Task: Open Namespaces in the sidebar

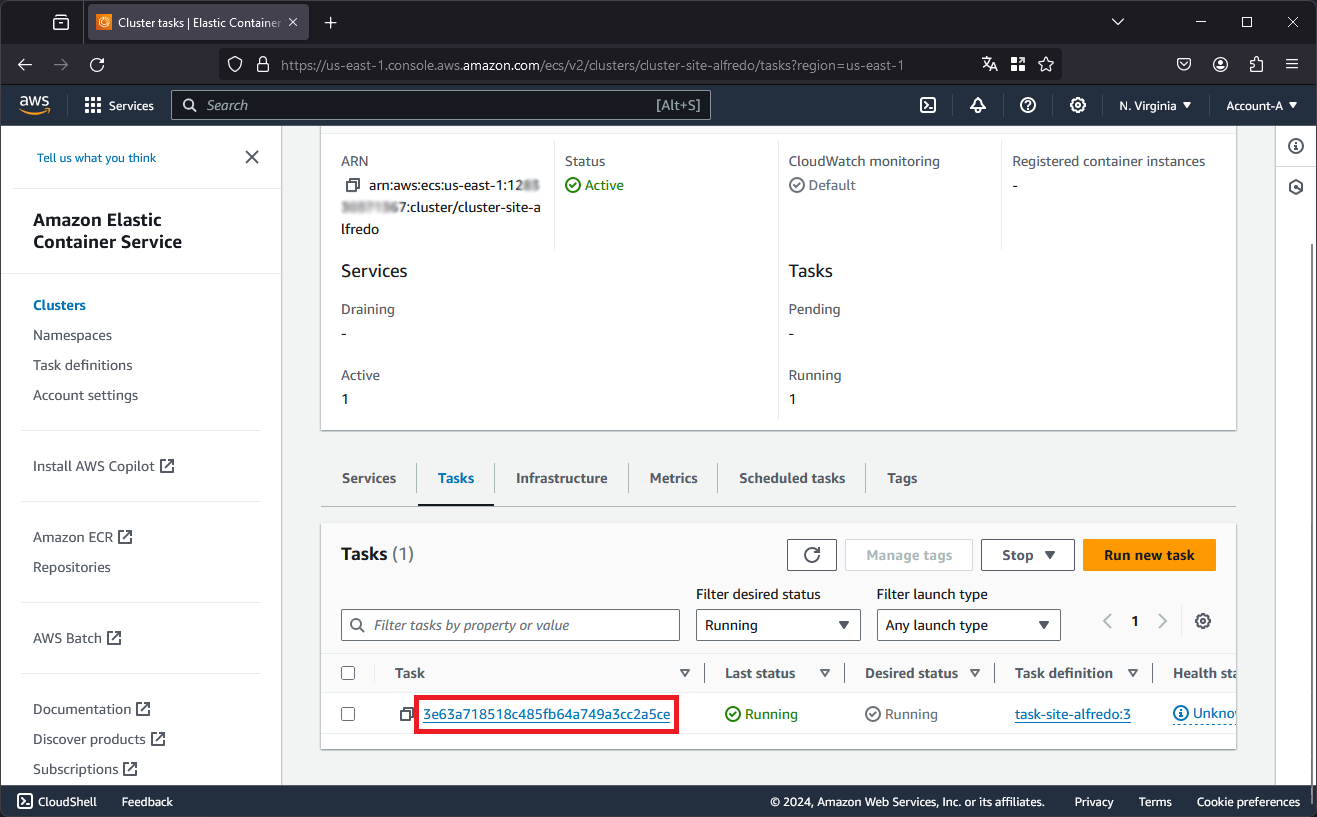Action: [x=72, y=335]
